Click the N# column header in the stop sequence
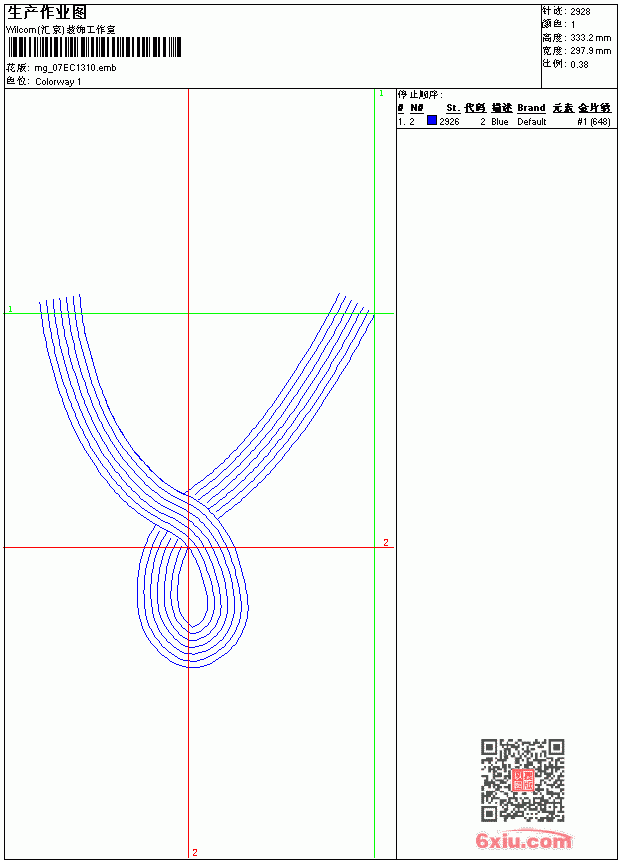 [417, 108]
